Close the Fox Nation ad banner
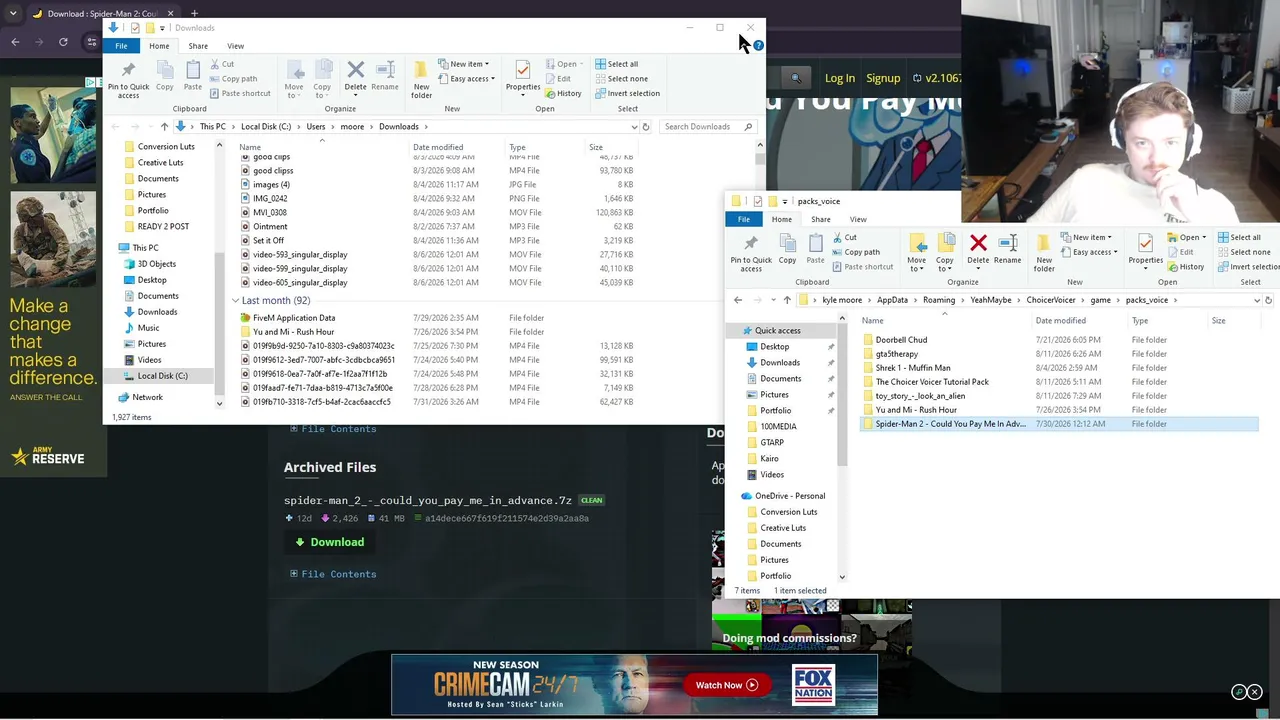 (x=1255, y=692)
